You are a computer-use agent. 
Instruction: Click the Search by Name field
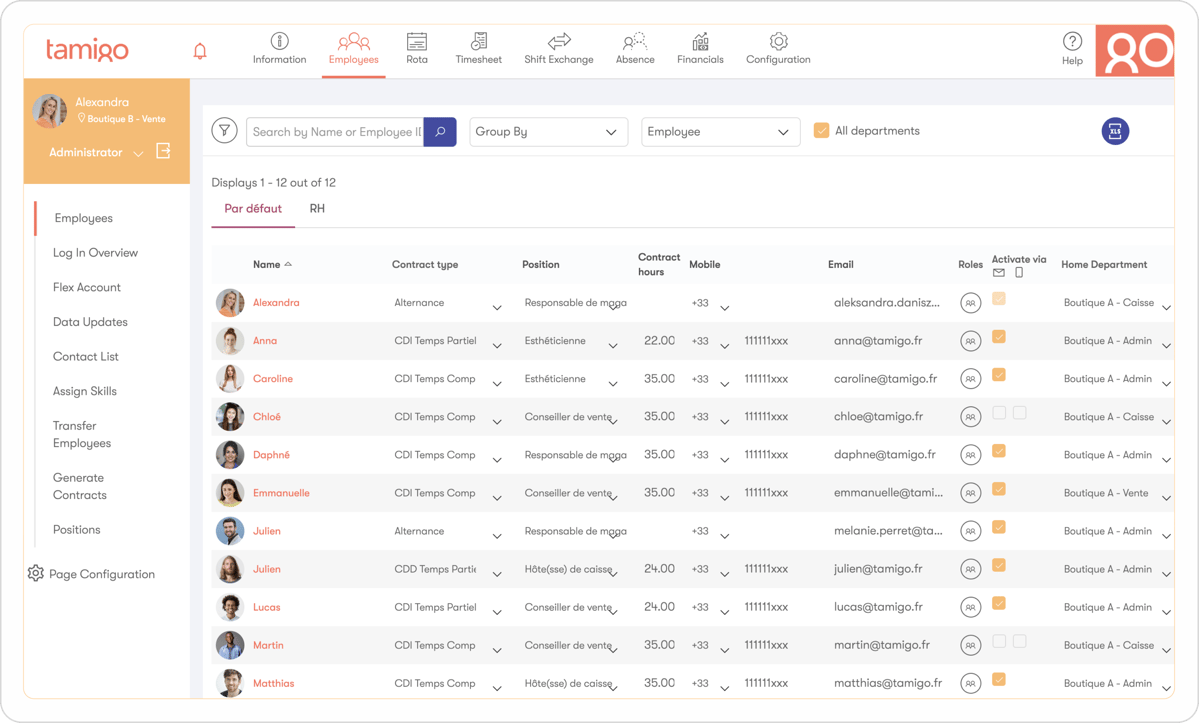335,131
